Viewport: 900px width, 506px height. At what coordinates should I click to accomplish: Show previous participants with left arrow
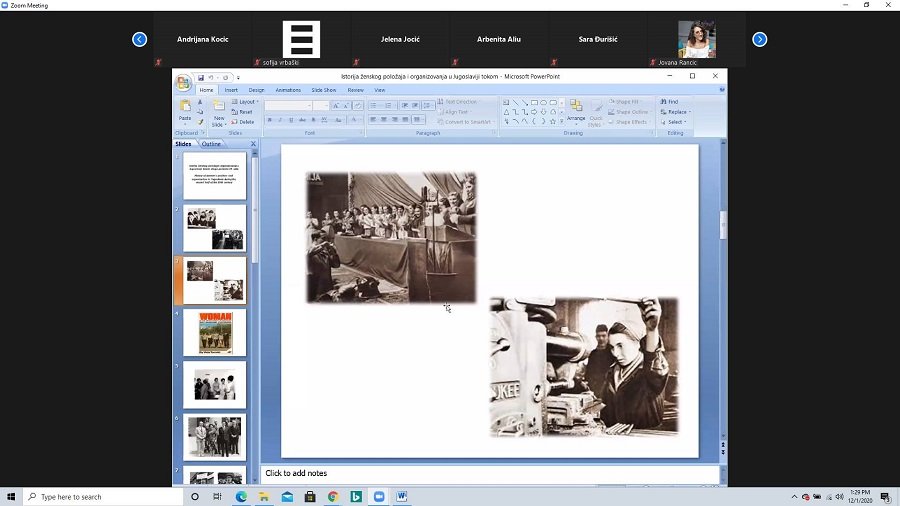[139, 39]
